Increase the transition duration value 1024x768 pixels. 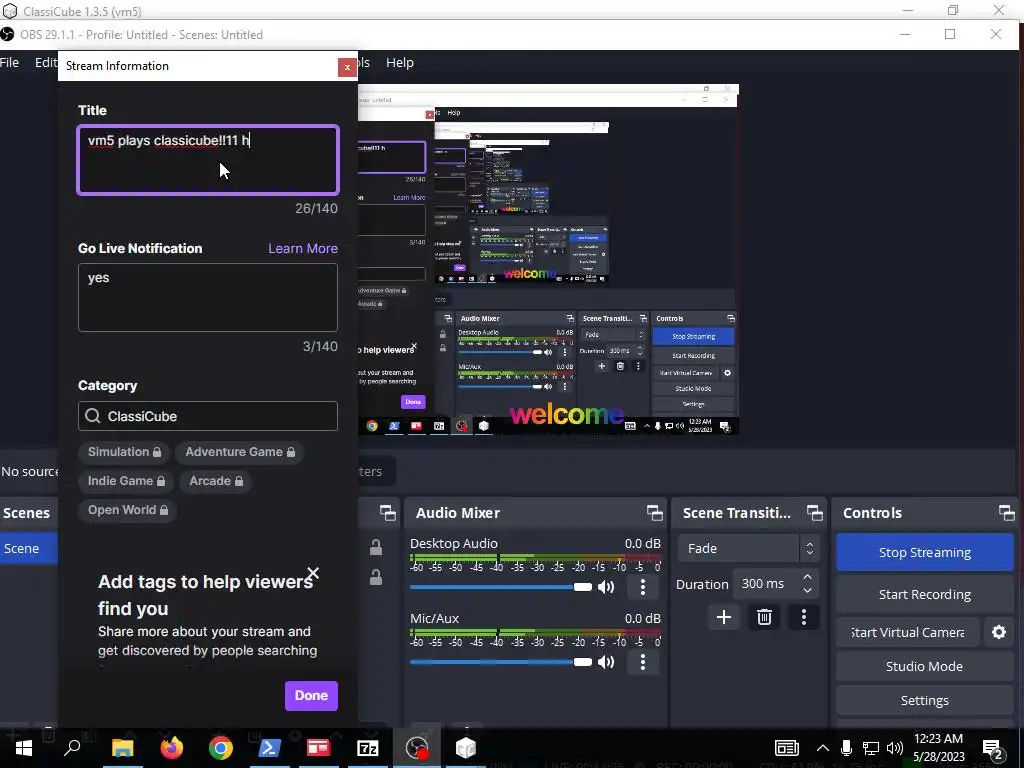pyautogui.click(x=808, y=577)
